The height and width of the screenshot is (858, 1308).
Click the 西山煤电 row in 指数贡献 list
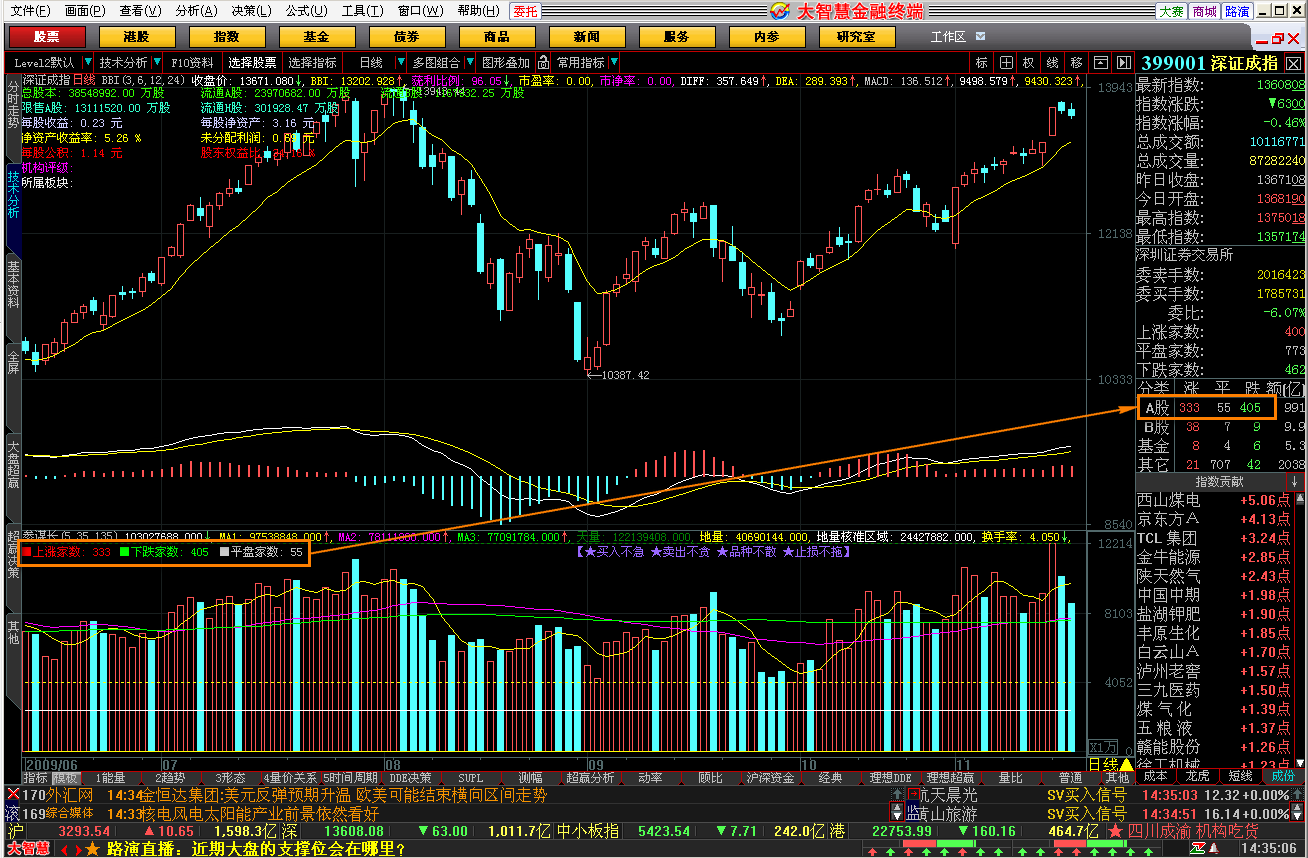1214,500
